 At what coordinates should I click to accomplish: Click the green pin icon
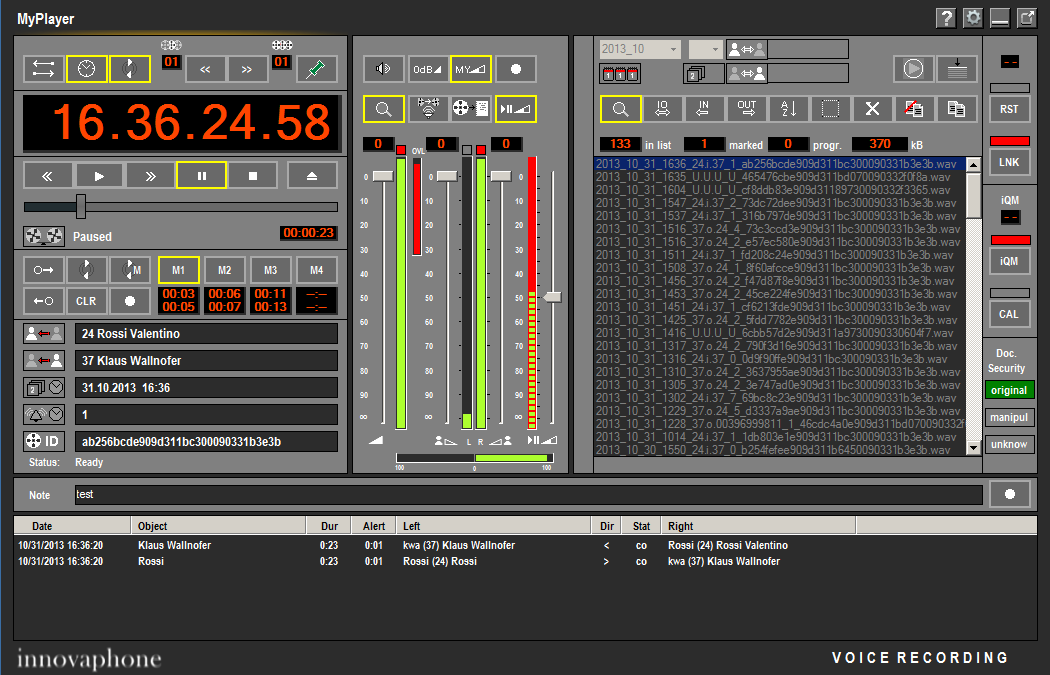point(317,69)
